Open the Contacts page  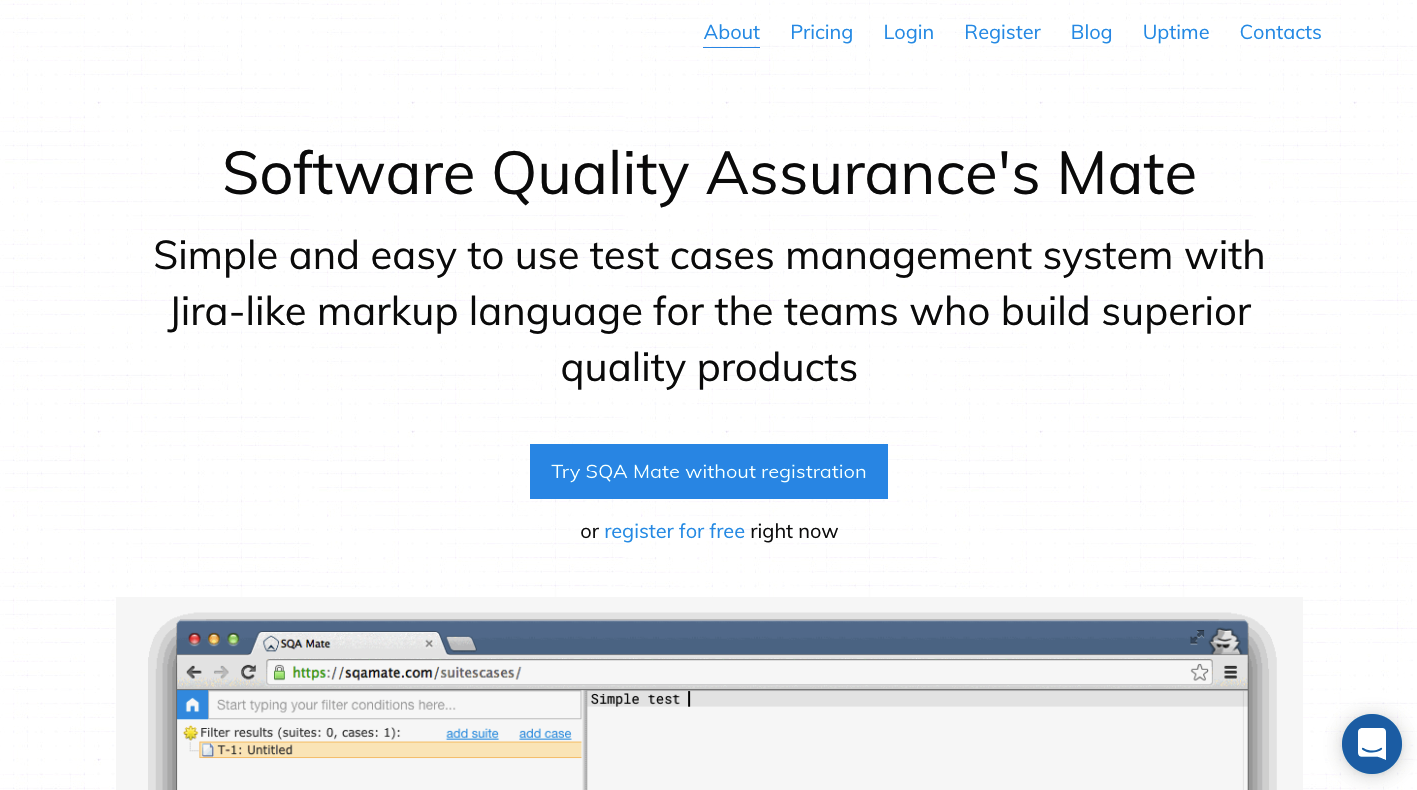click(x=1280, y=32)
